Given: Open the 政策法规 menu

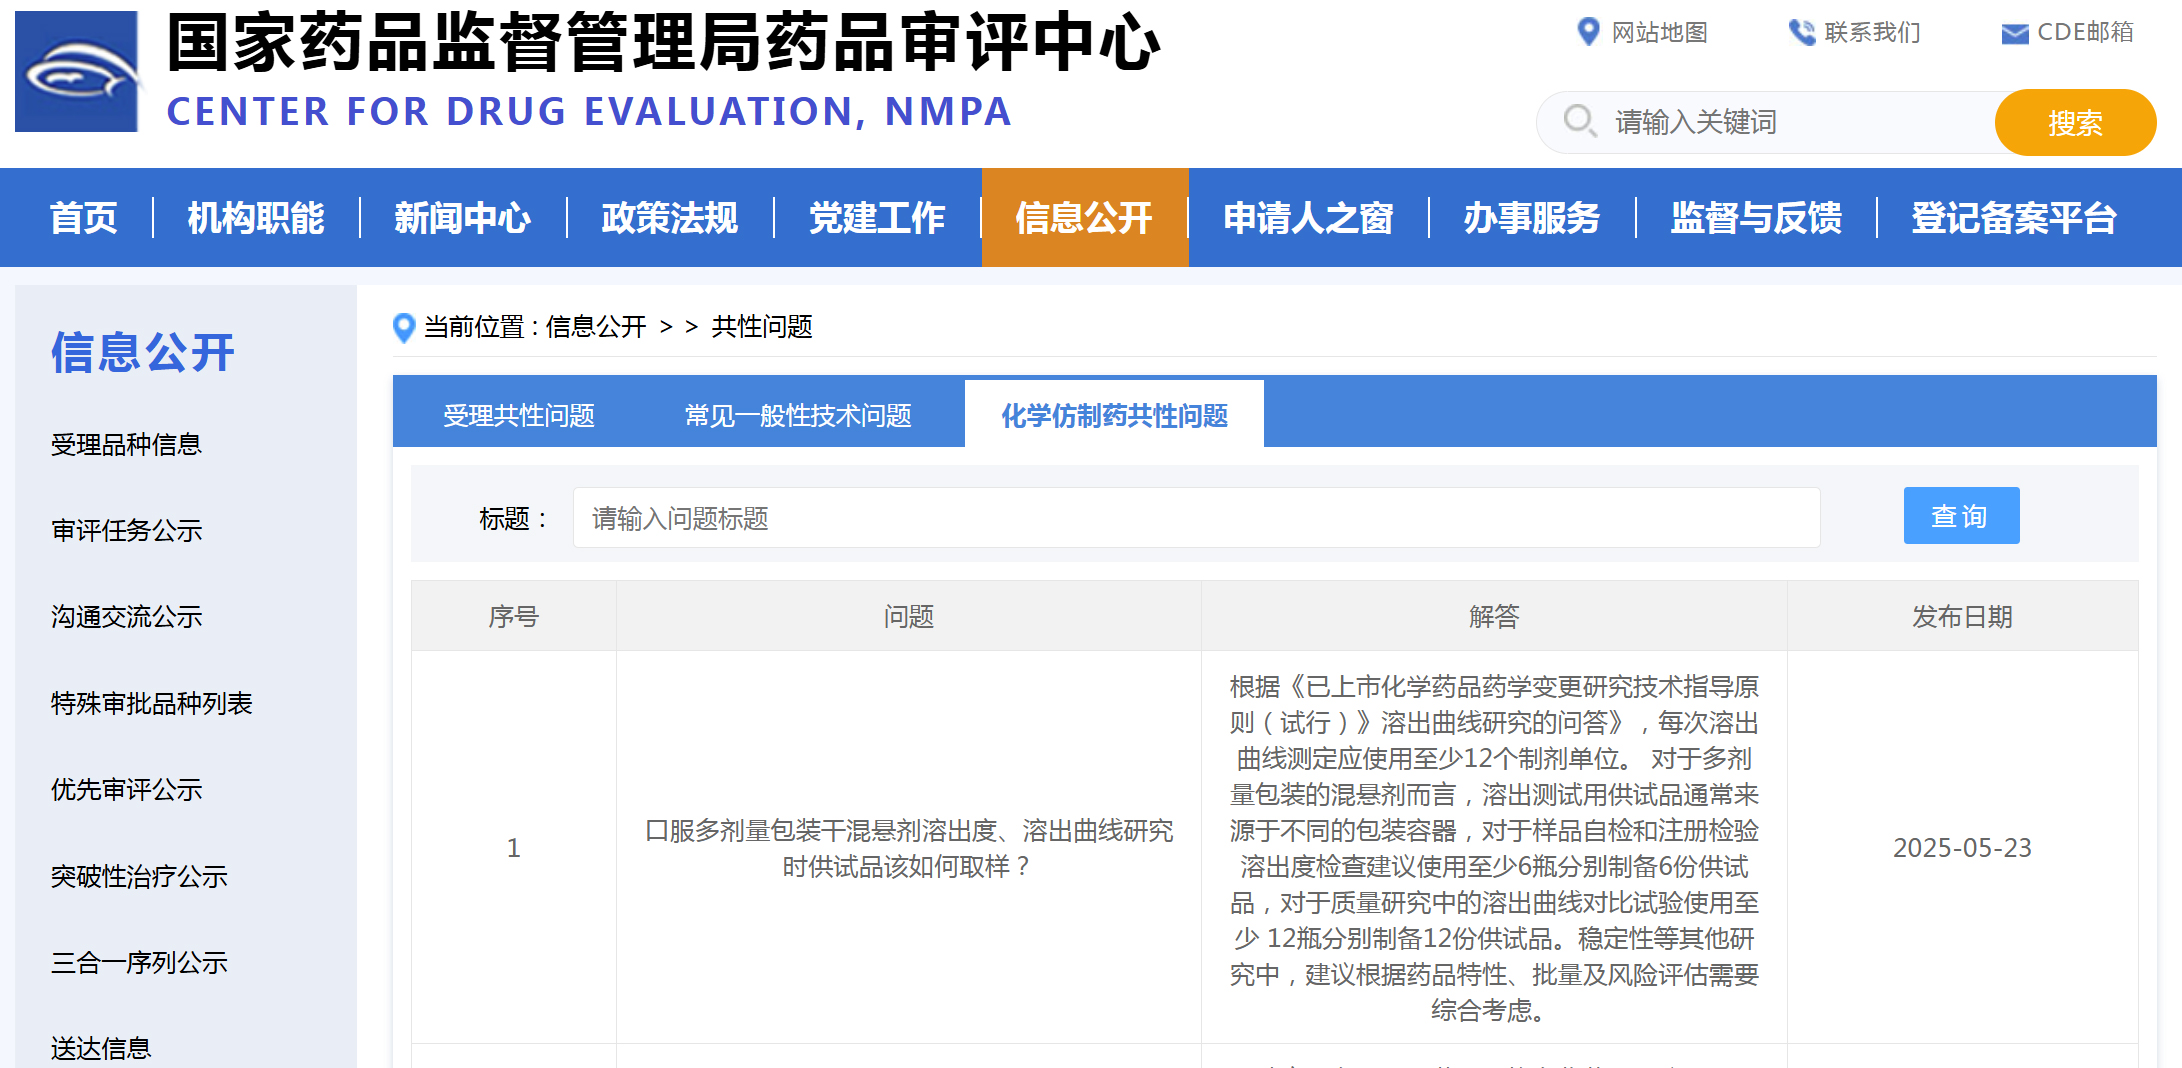Looking at the screenshot, I should pos(670,217).
